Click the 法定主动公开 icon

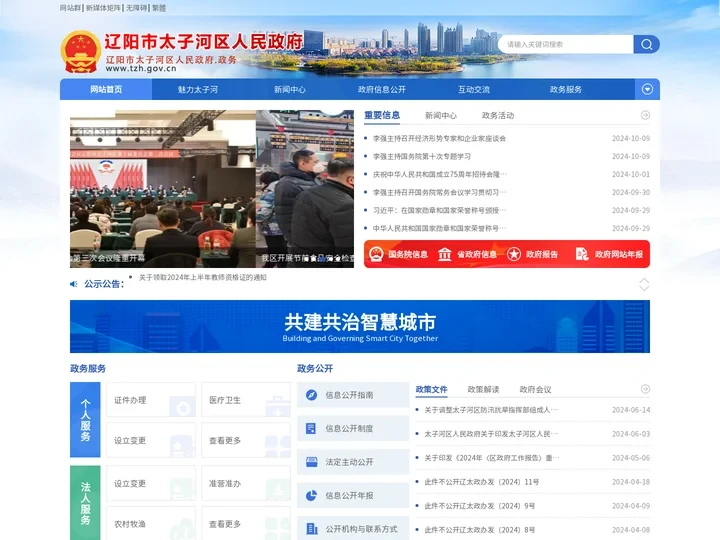coord(311,462)
